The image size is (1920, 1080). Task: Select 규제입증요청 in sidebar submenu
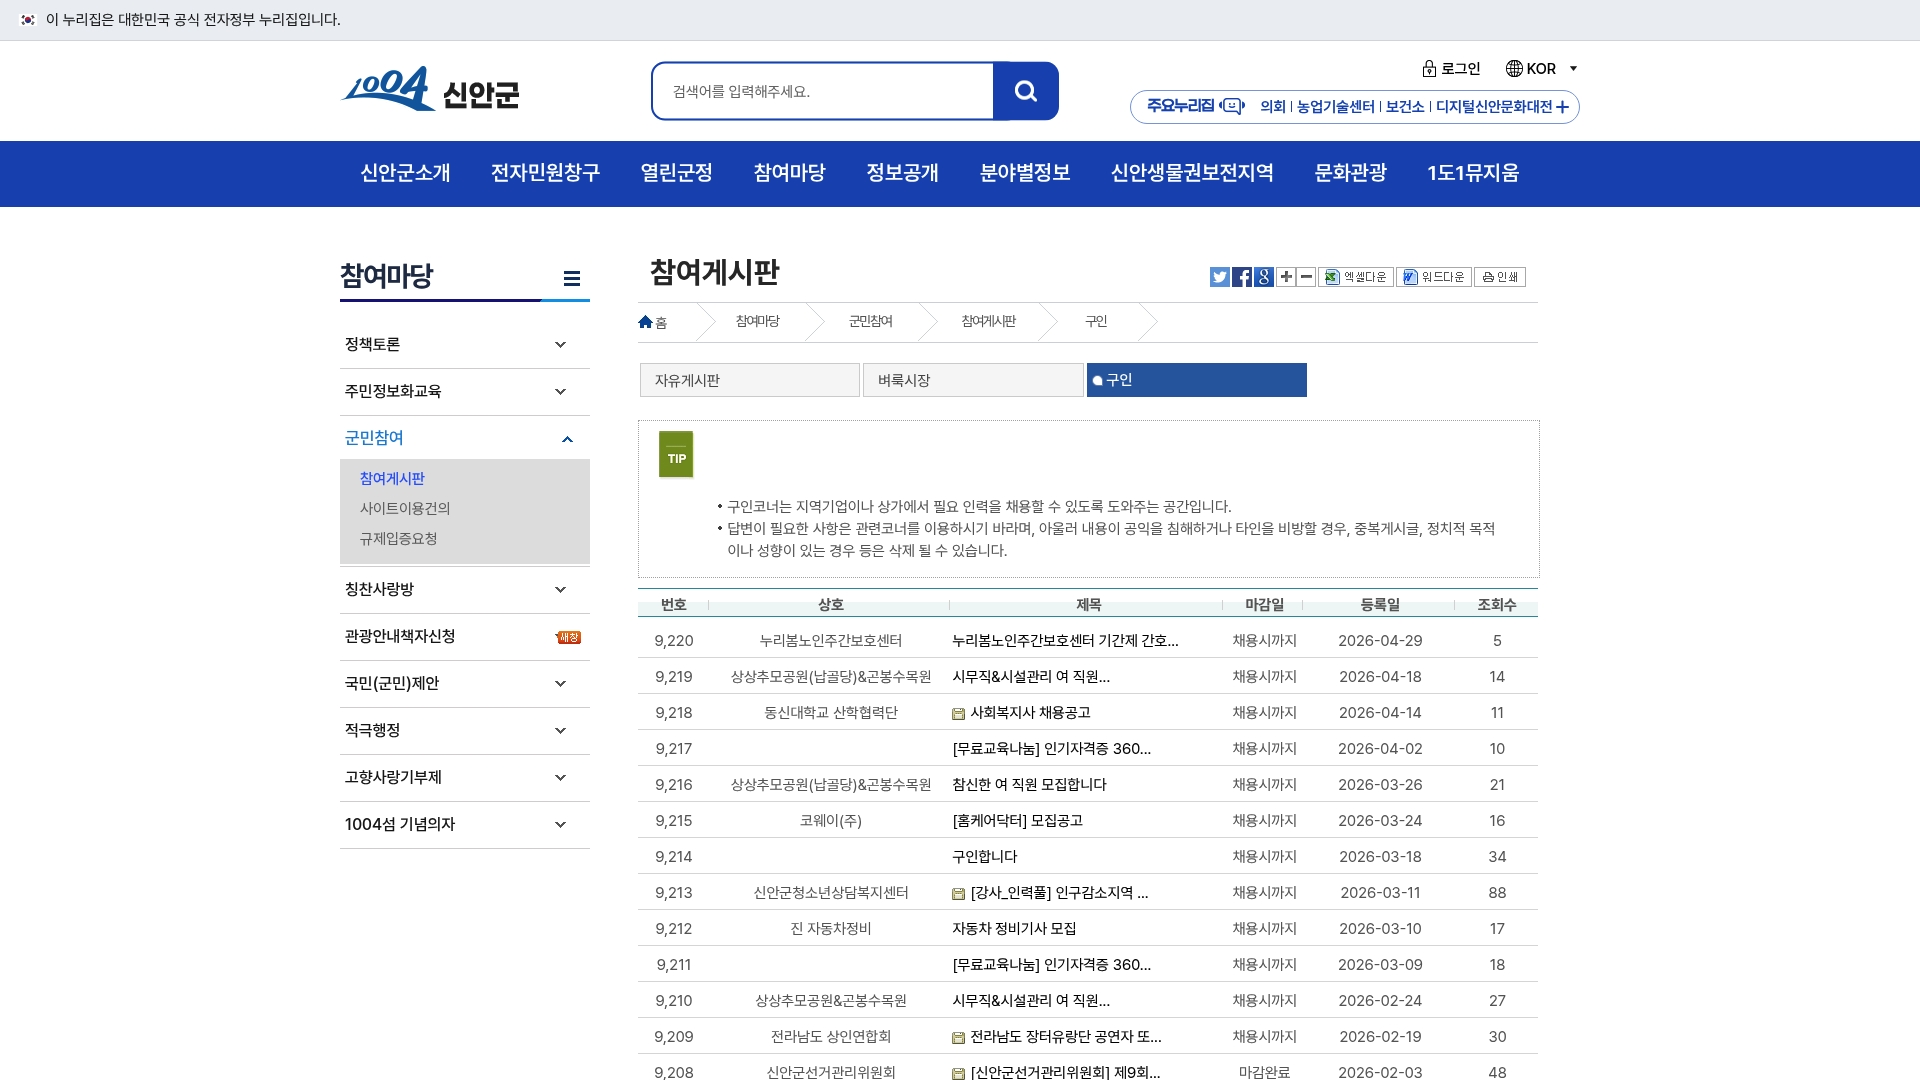coord(398,539)
